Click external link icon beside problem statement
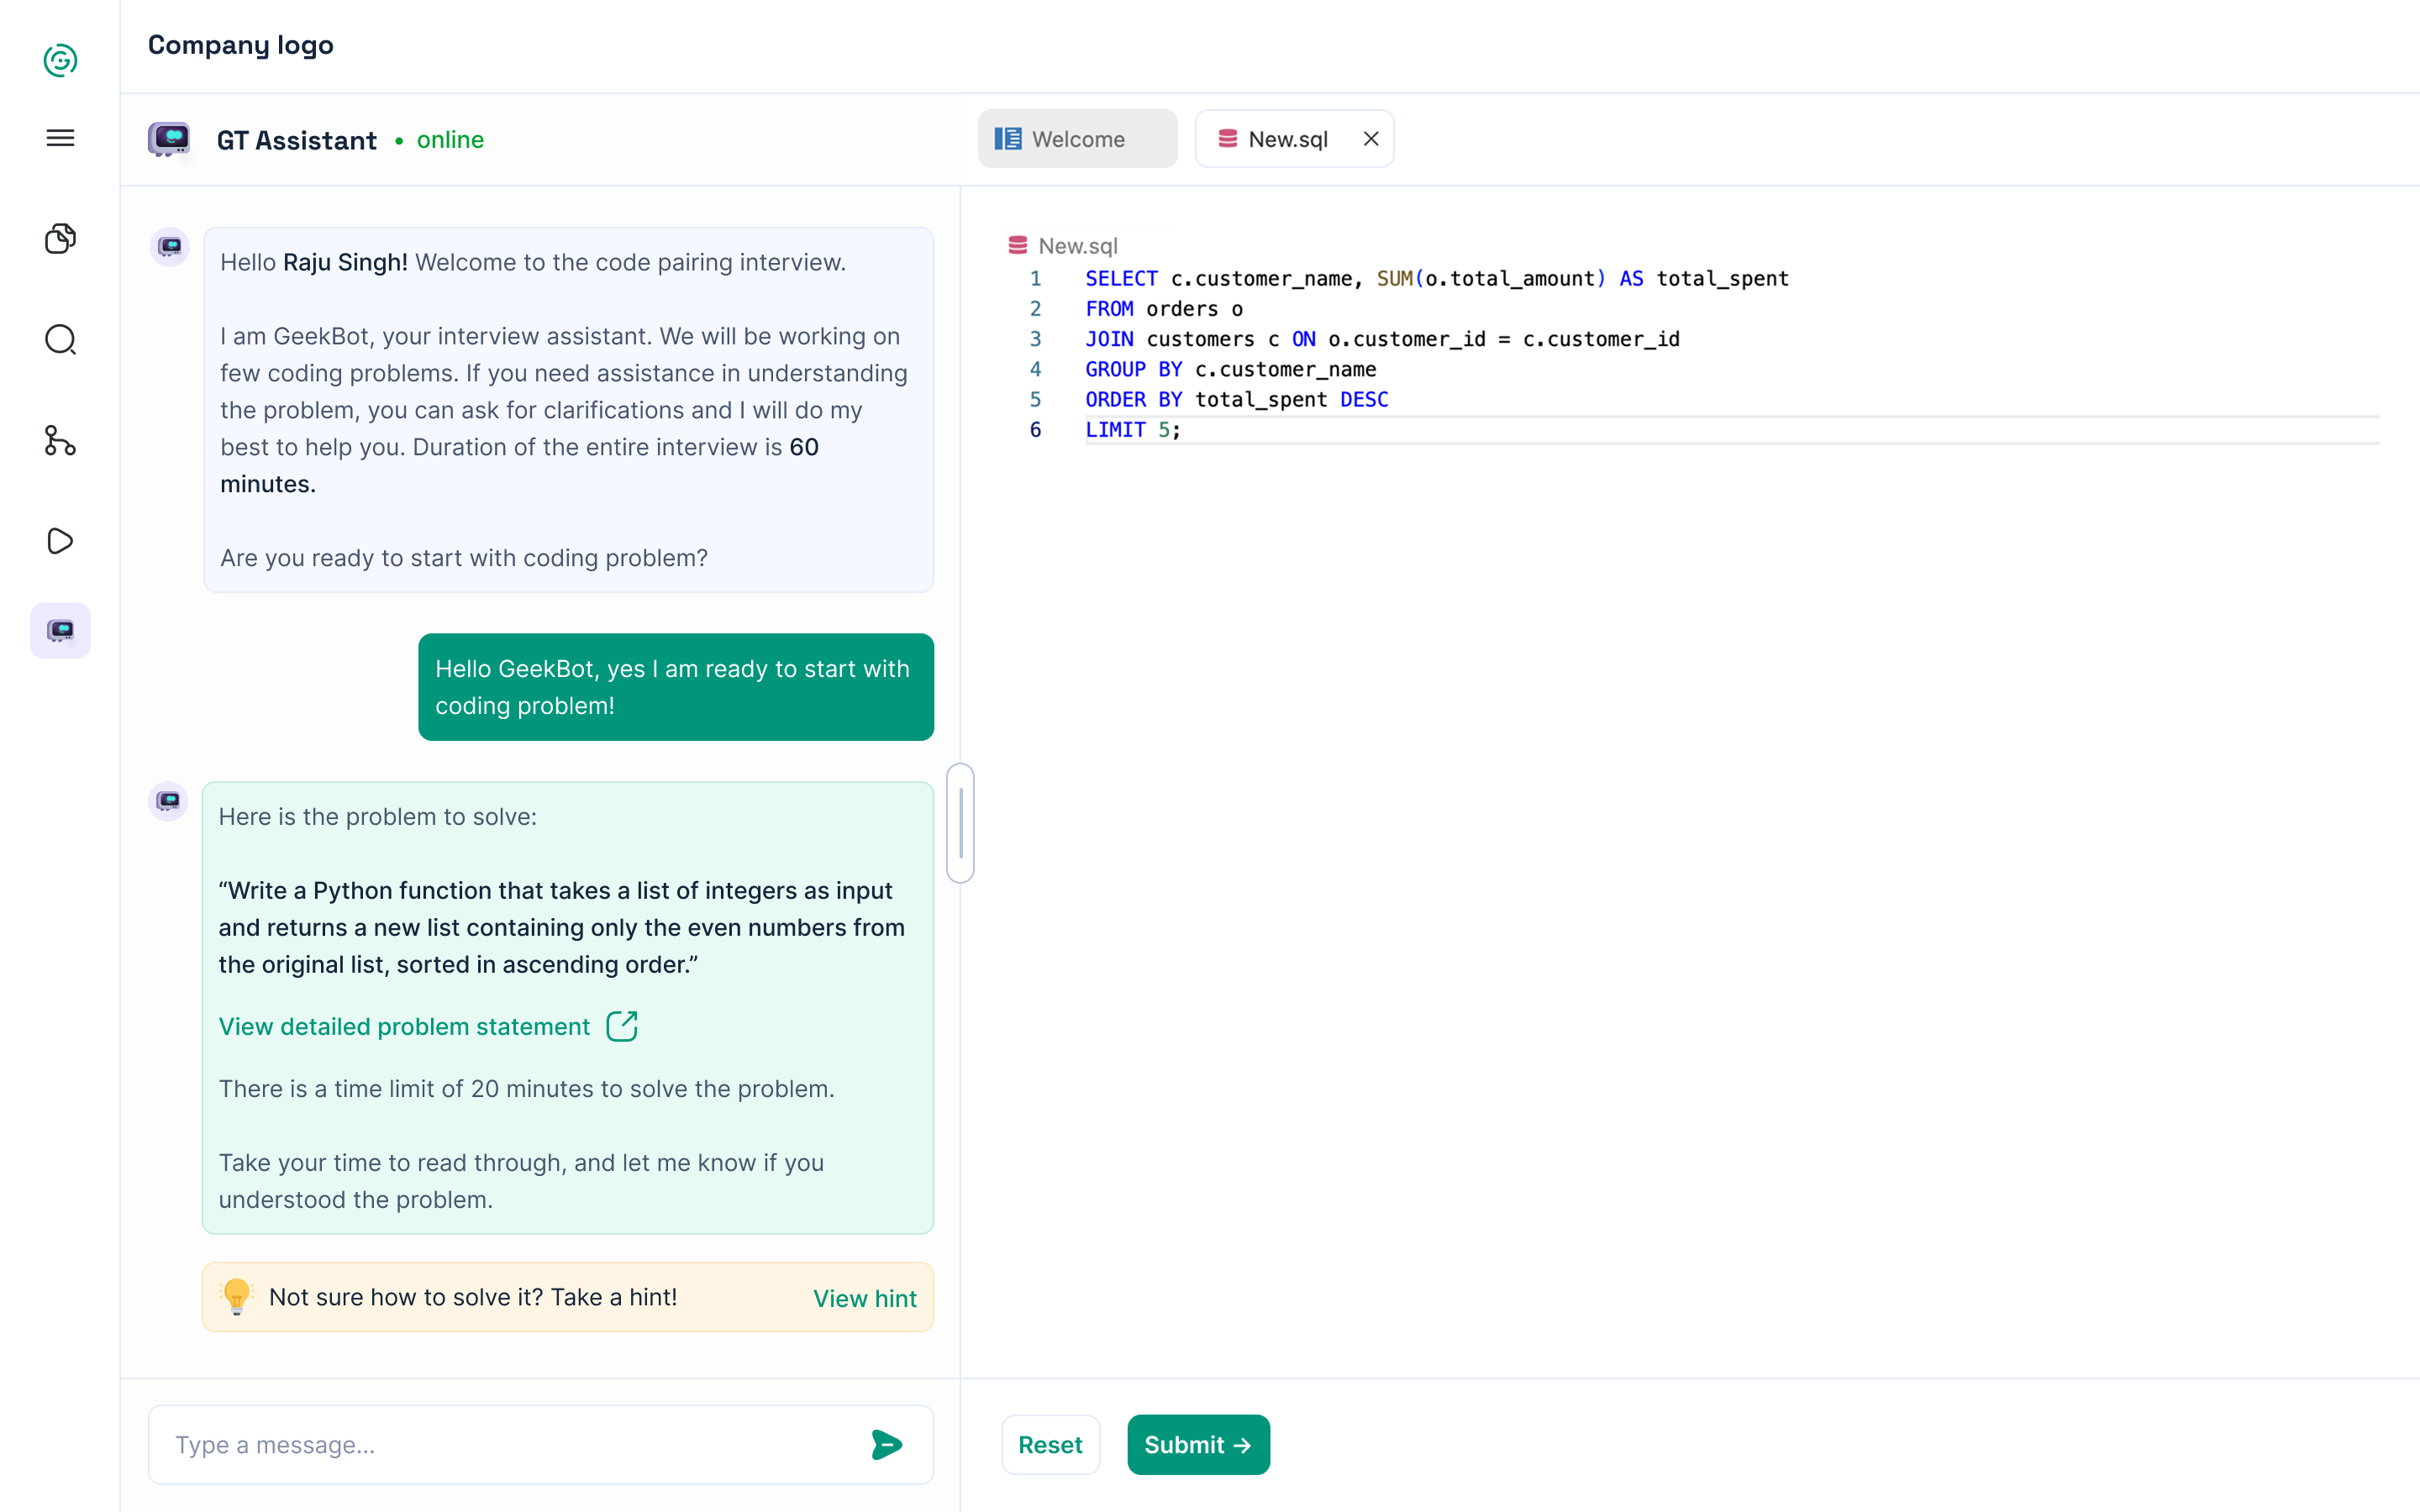Image resolution: width=2420 pixels, height=1512 pixels. pos(622,1026)
